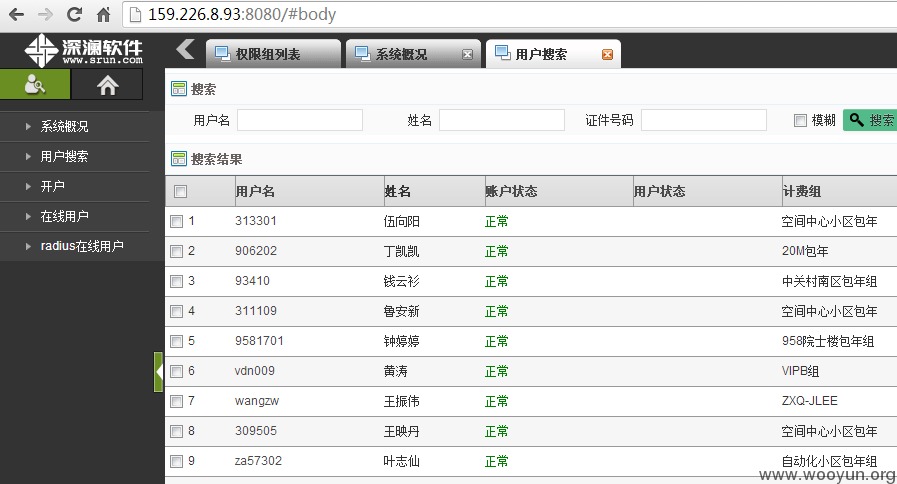Click the tab-scroll left chevron arrow
897x484 pixels.
185,50
